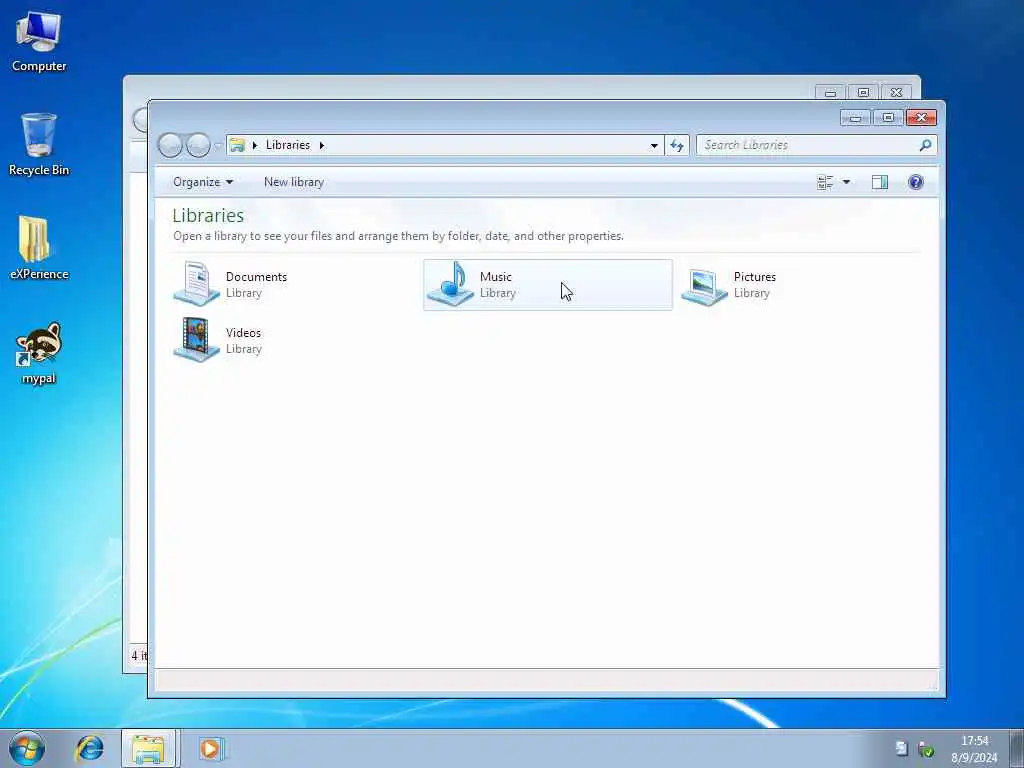The width and height of the screenshot is (1024, 768).
Task: Expand the view options dropdown arrow
Action: tap(846, 182)
